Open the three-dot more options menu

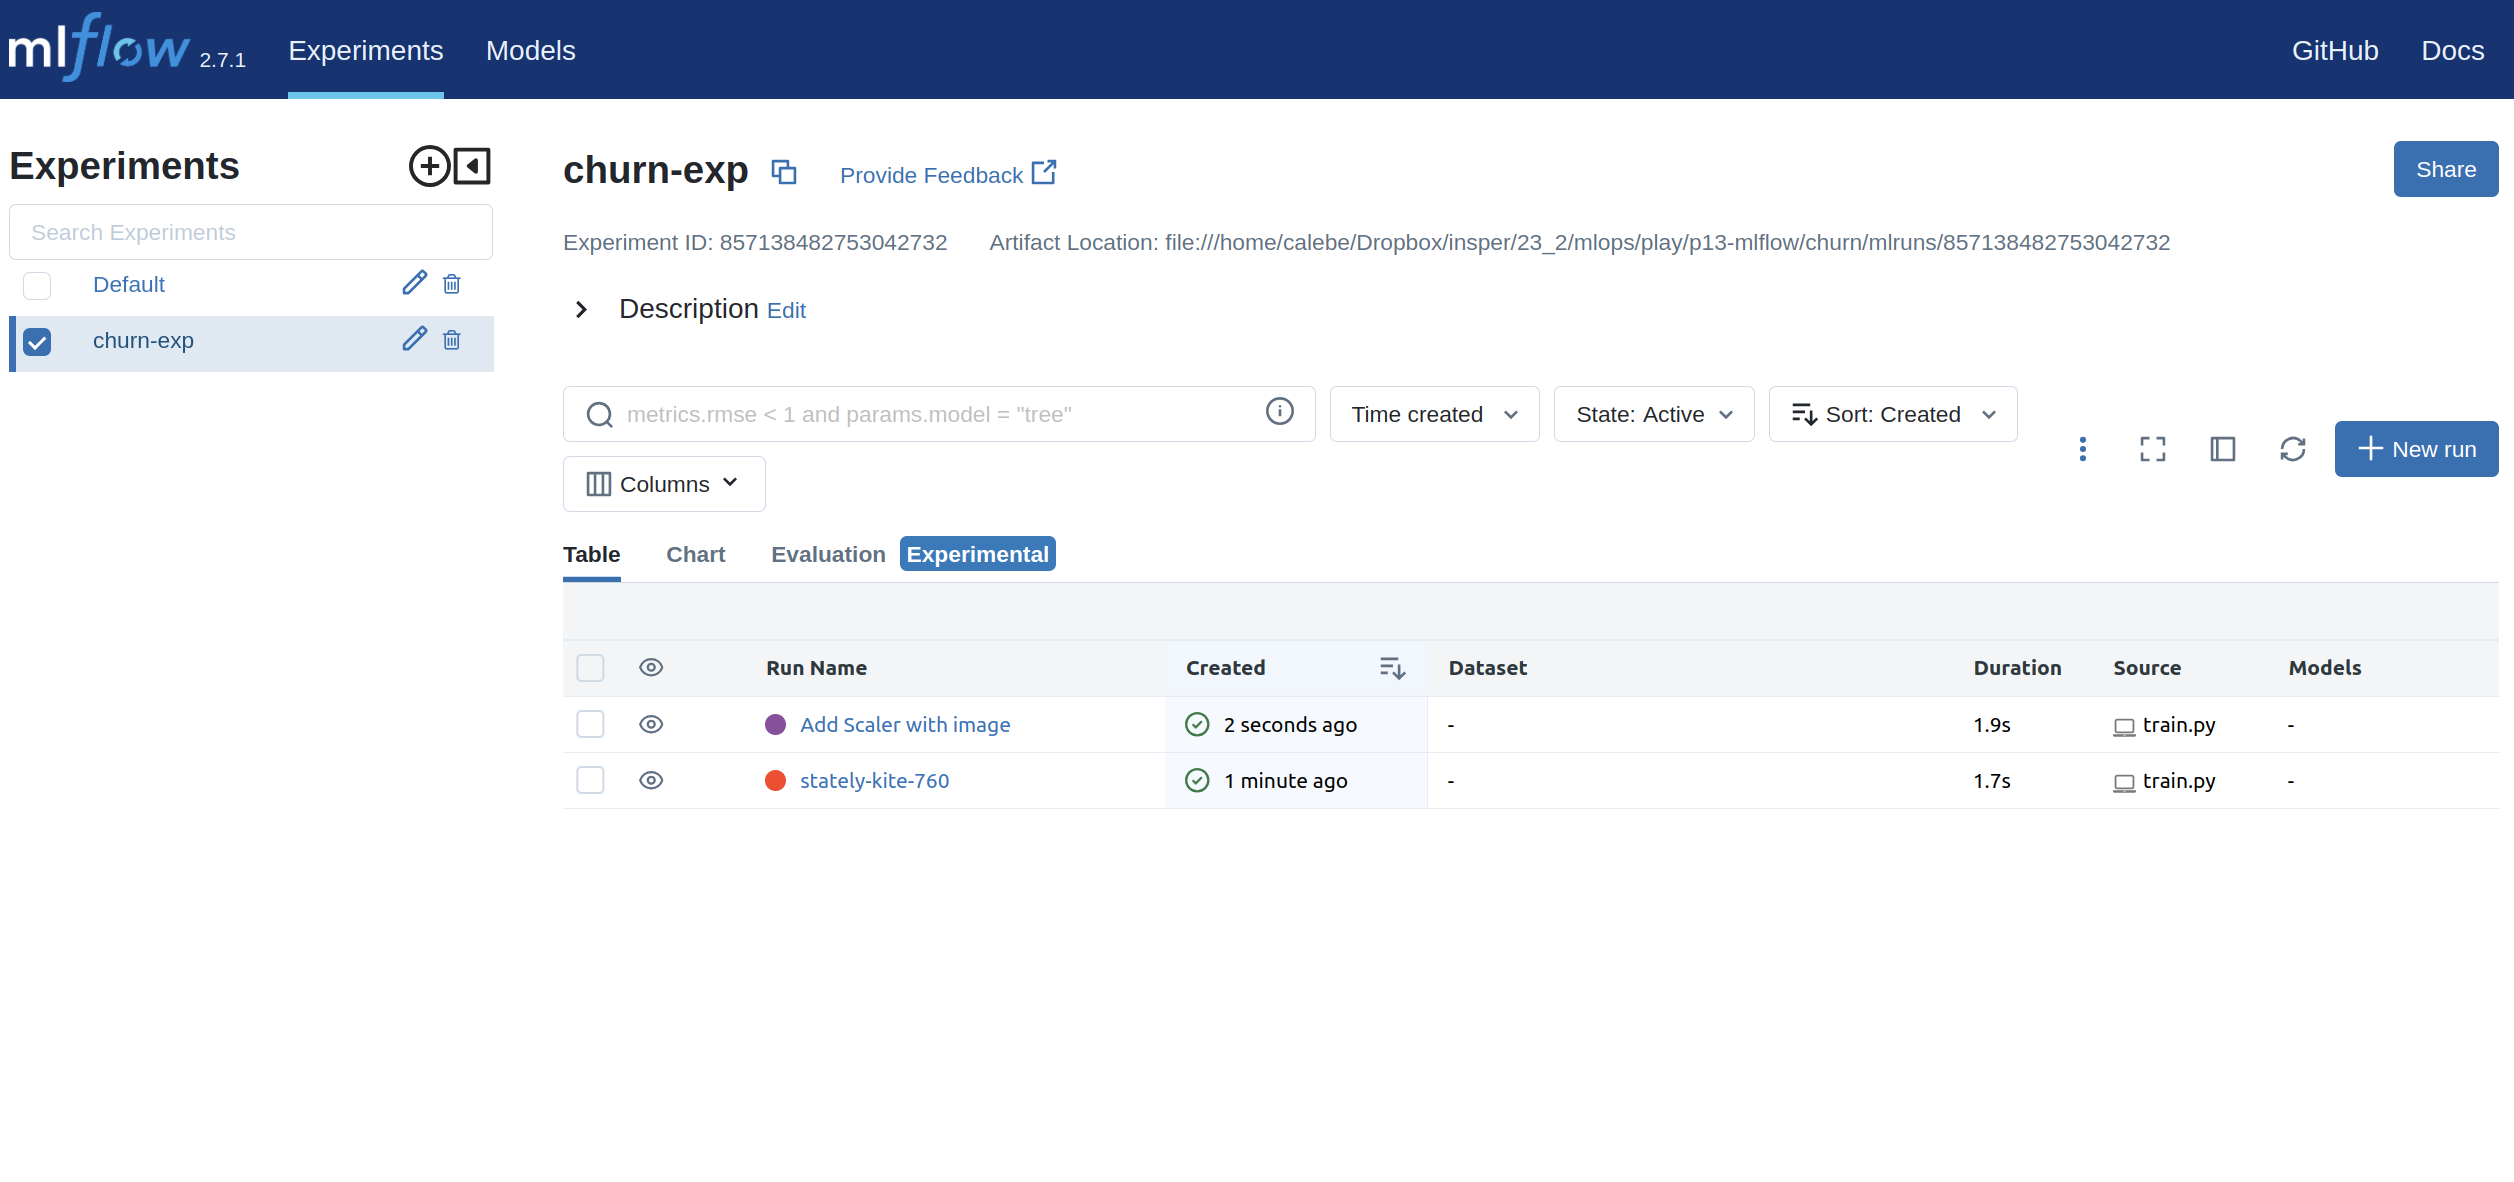[x=2082, y=449]
